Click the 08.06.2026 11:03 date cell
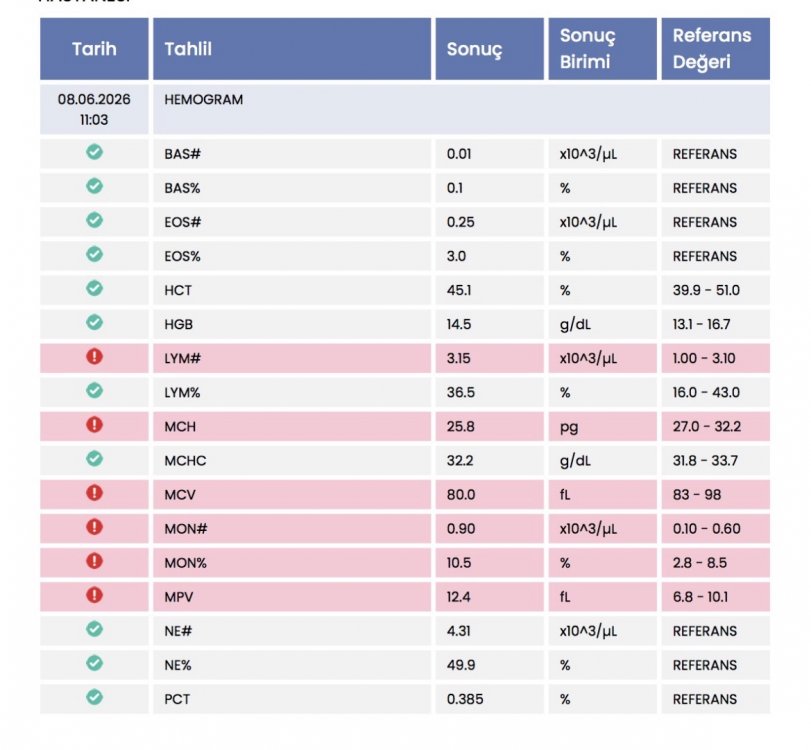The image size is (811, 750). [x=94, y=110]
